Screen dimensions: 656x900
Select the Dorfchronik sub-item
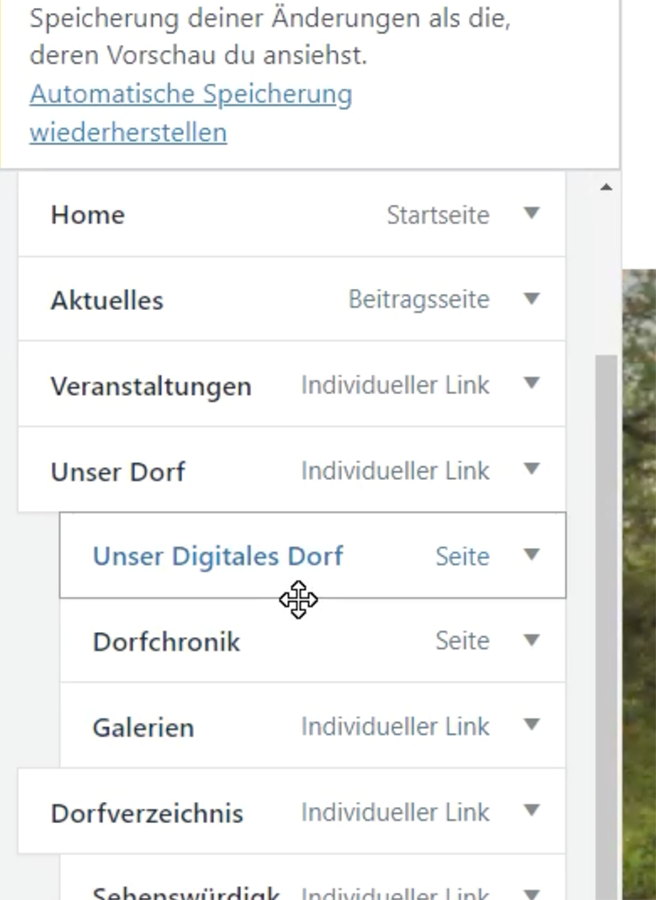pyautogui.click(x=166, y=641)
